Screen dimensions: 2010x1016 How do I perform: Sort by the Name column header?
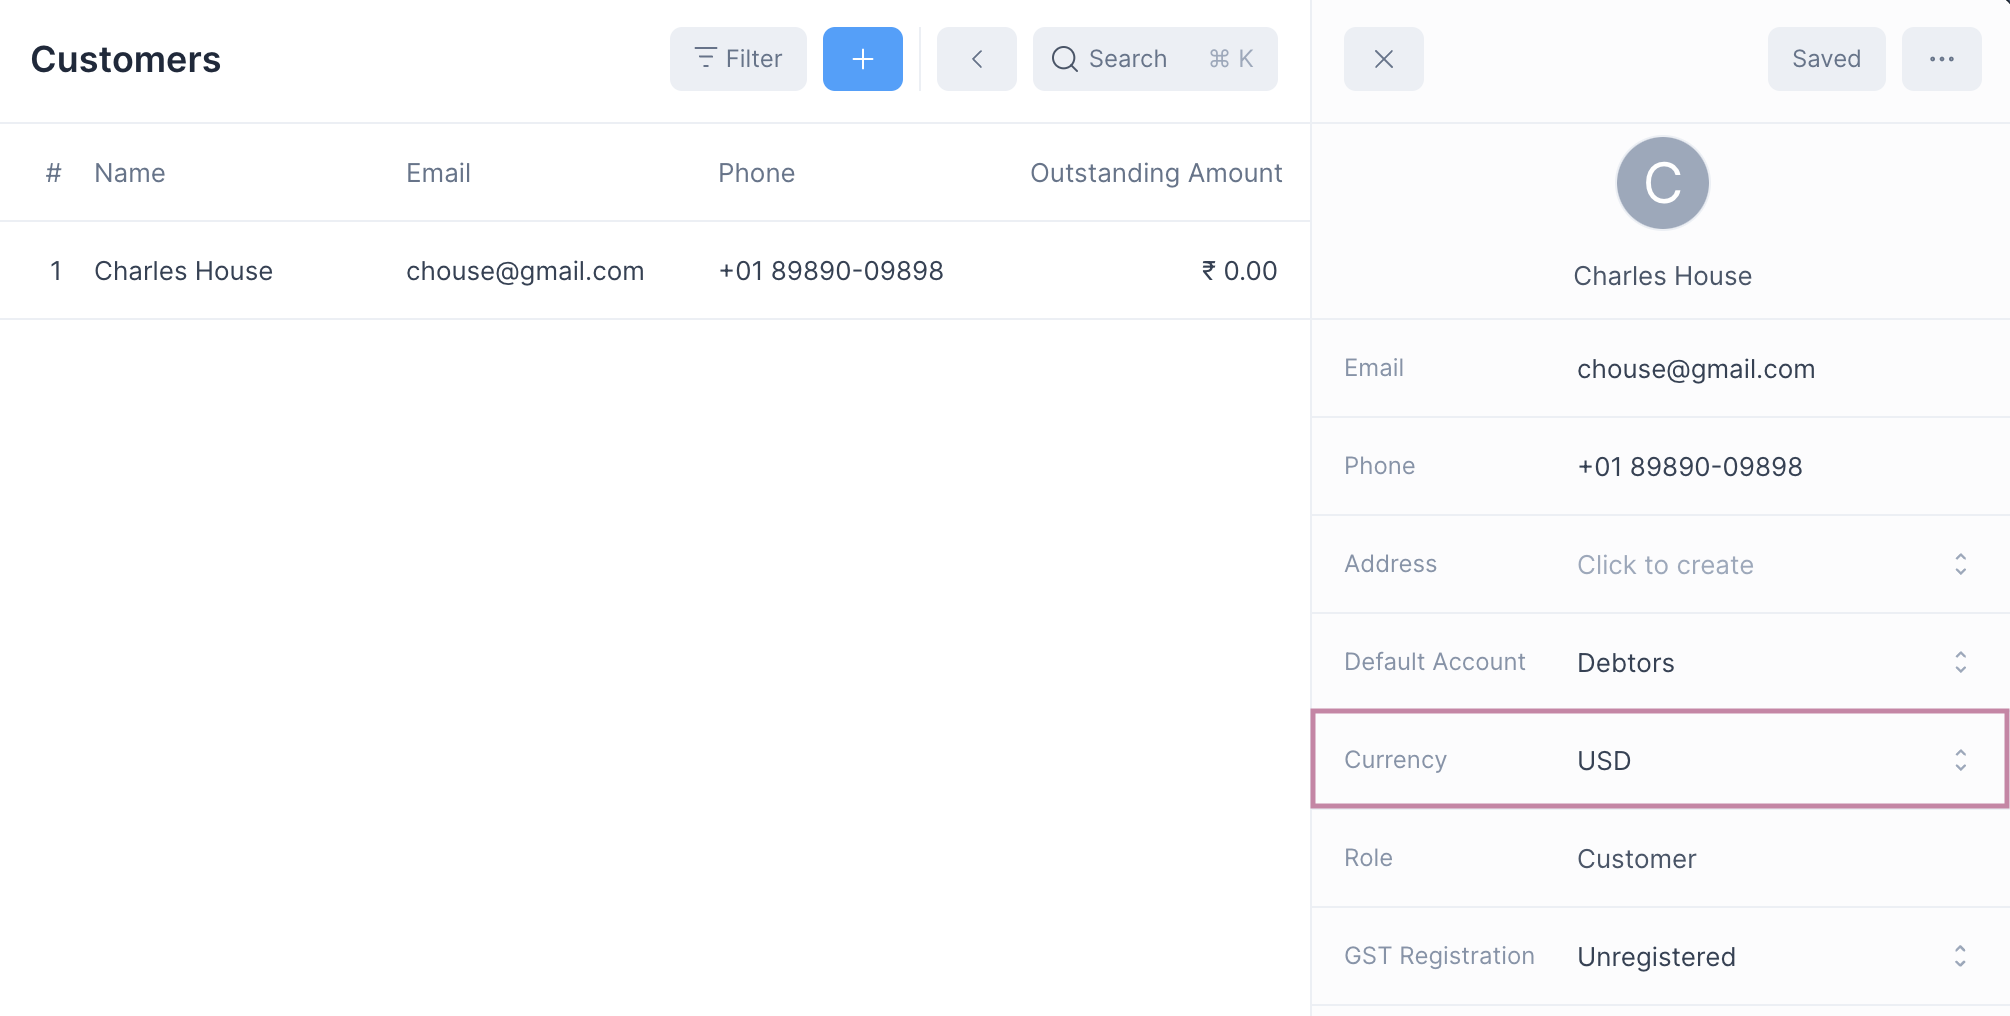tap(130, 173)
